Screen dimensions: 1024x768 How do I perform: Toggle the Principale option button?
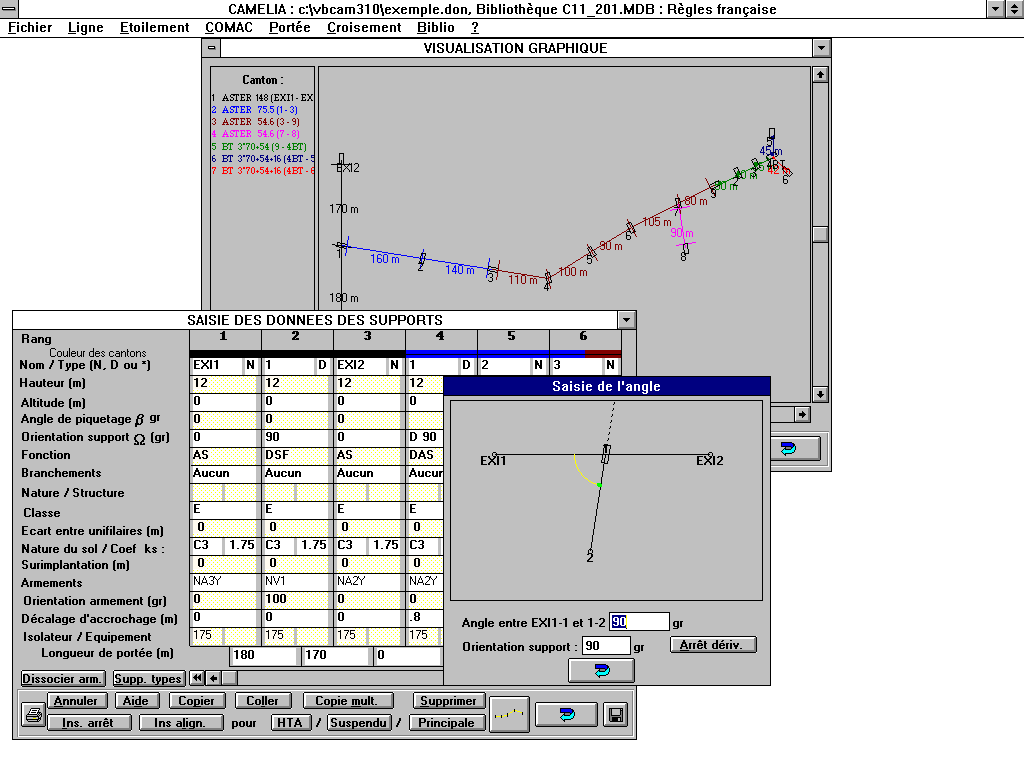446,723
